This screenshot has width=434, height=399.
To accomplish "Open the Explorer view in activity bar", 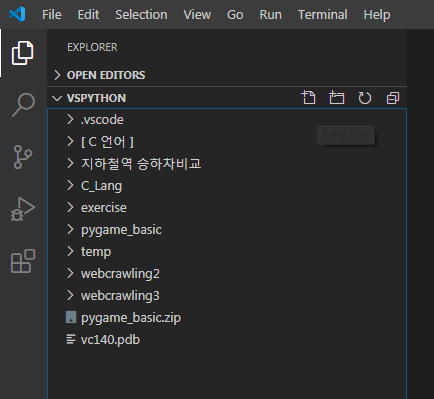I will 23,53.
